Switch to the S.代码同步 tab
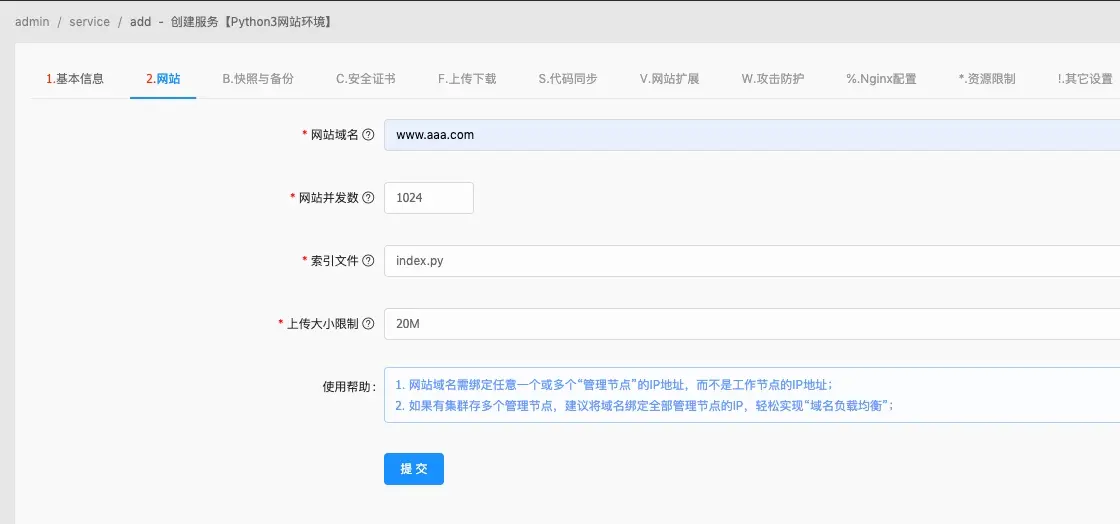 click(x=567, y=79)
